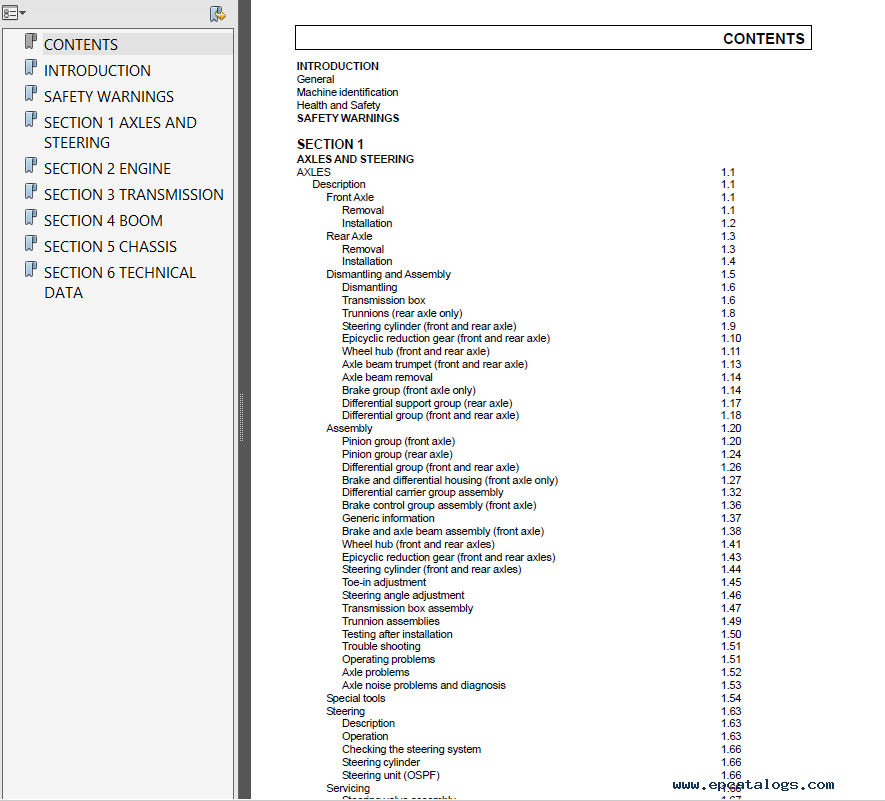Select the SECTION 4 BOOM bookmark
The image size is (885, 801).
tap(103, 221)
